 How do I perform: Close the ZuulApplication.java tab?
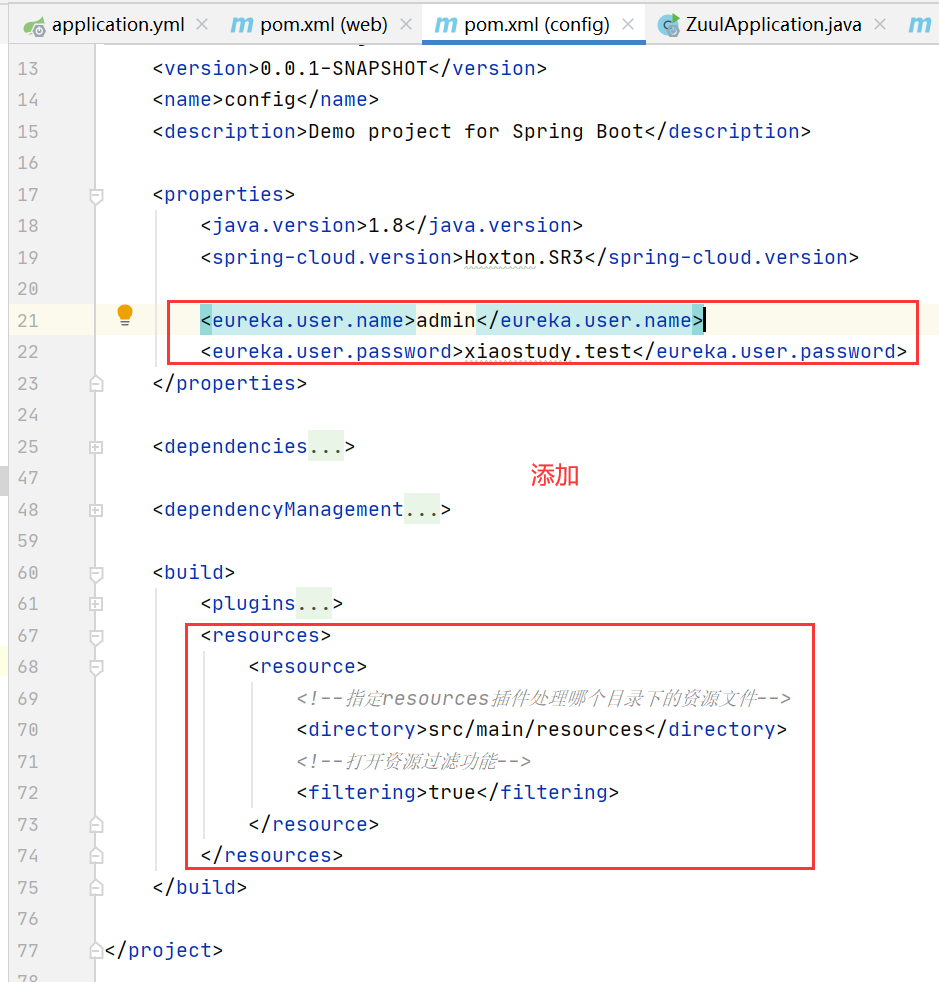point(879,24)
